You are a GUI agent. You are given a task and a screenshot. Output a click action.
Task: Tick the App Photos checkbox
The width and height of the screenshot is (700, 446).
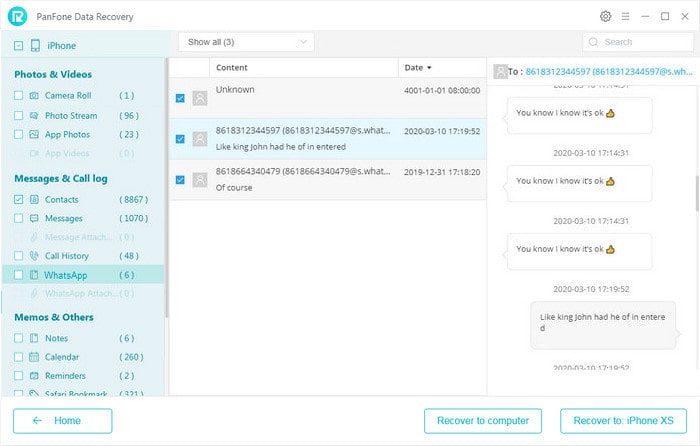18,134
